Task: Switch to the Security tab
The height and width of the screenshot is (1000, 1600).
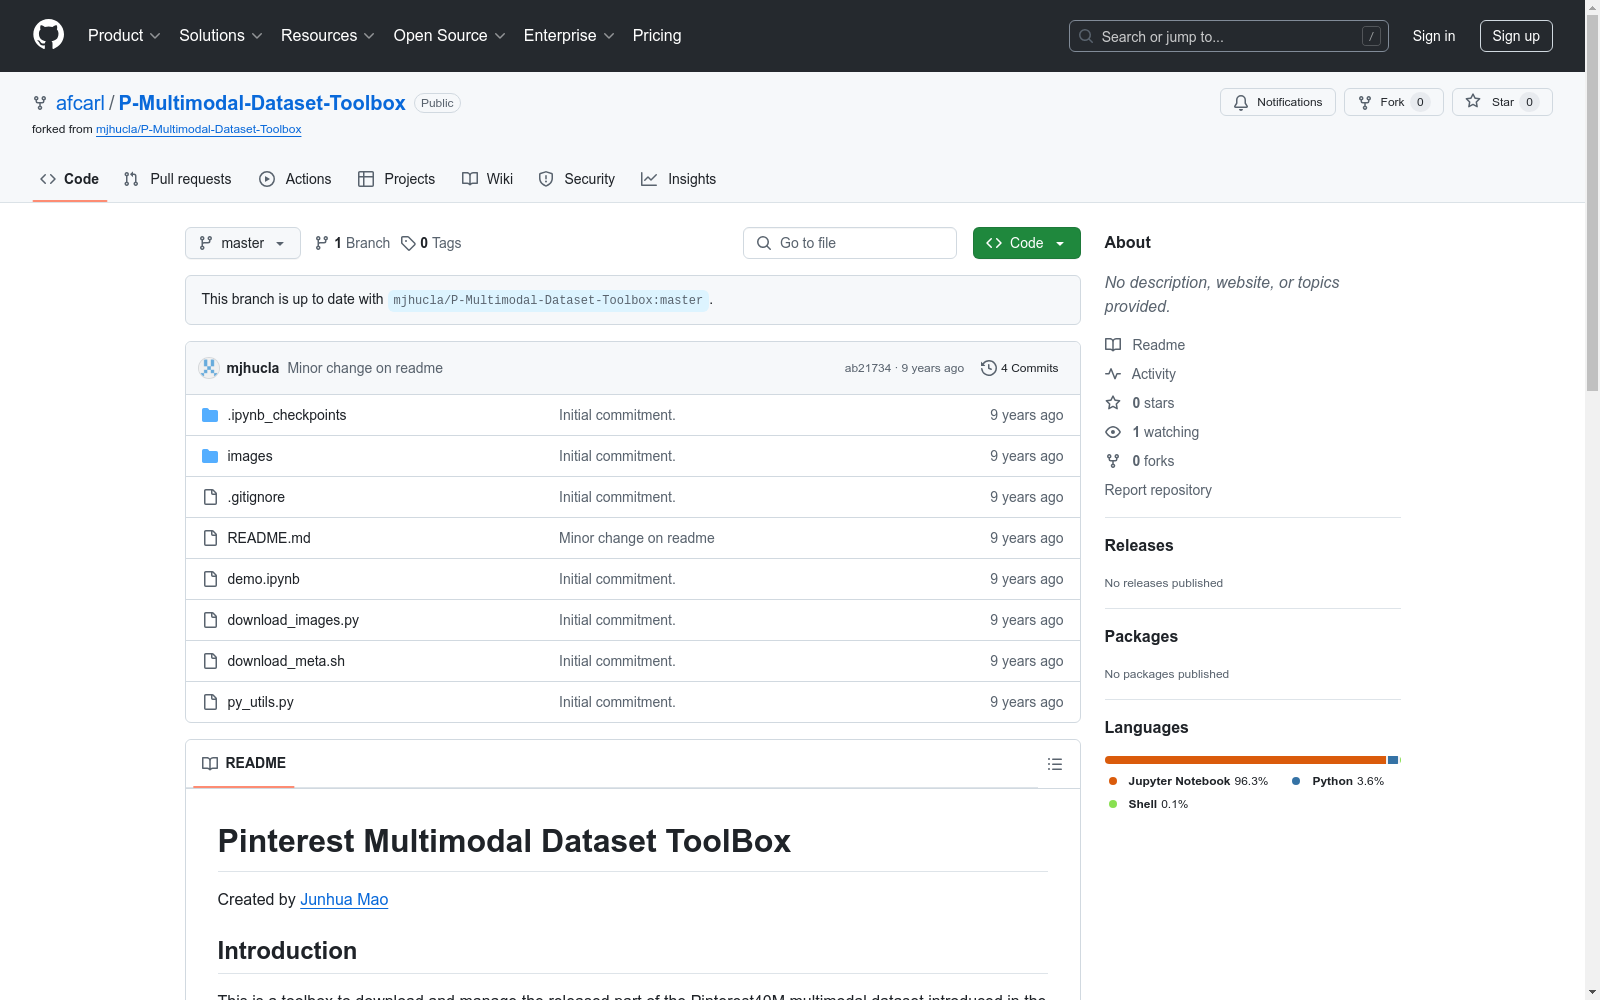Action: pos(577,179)
